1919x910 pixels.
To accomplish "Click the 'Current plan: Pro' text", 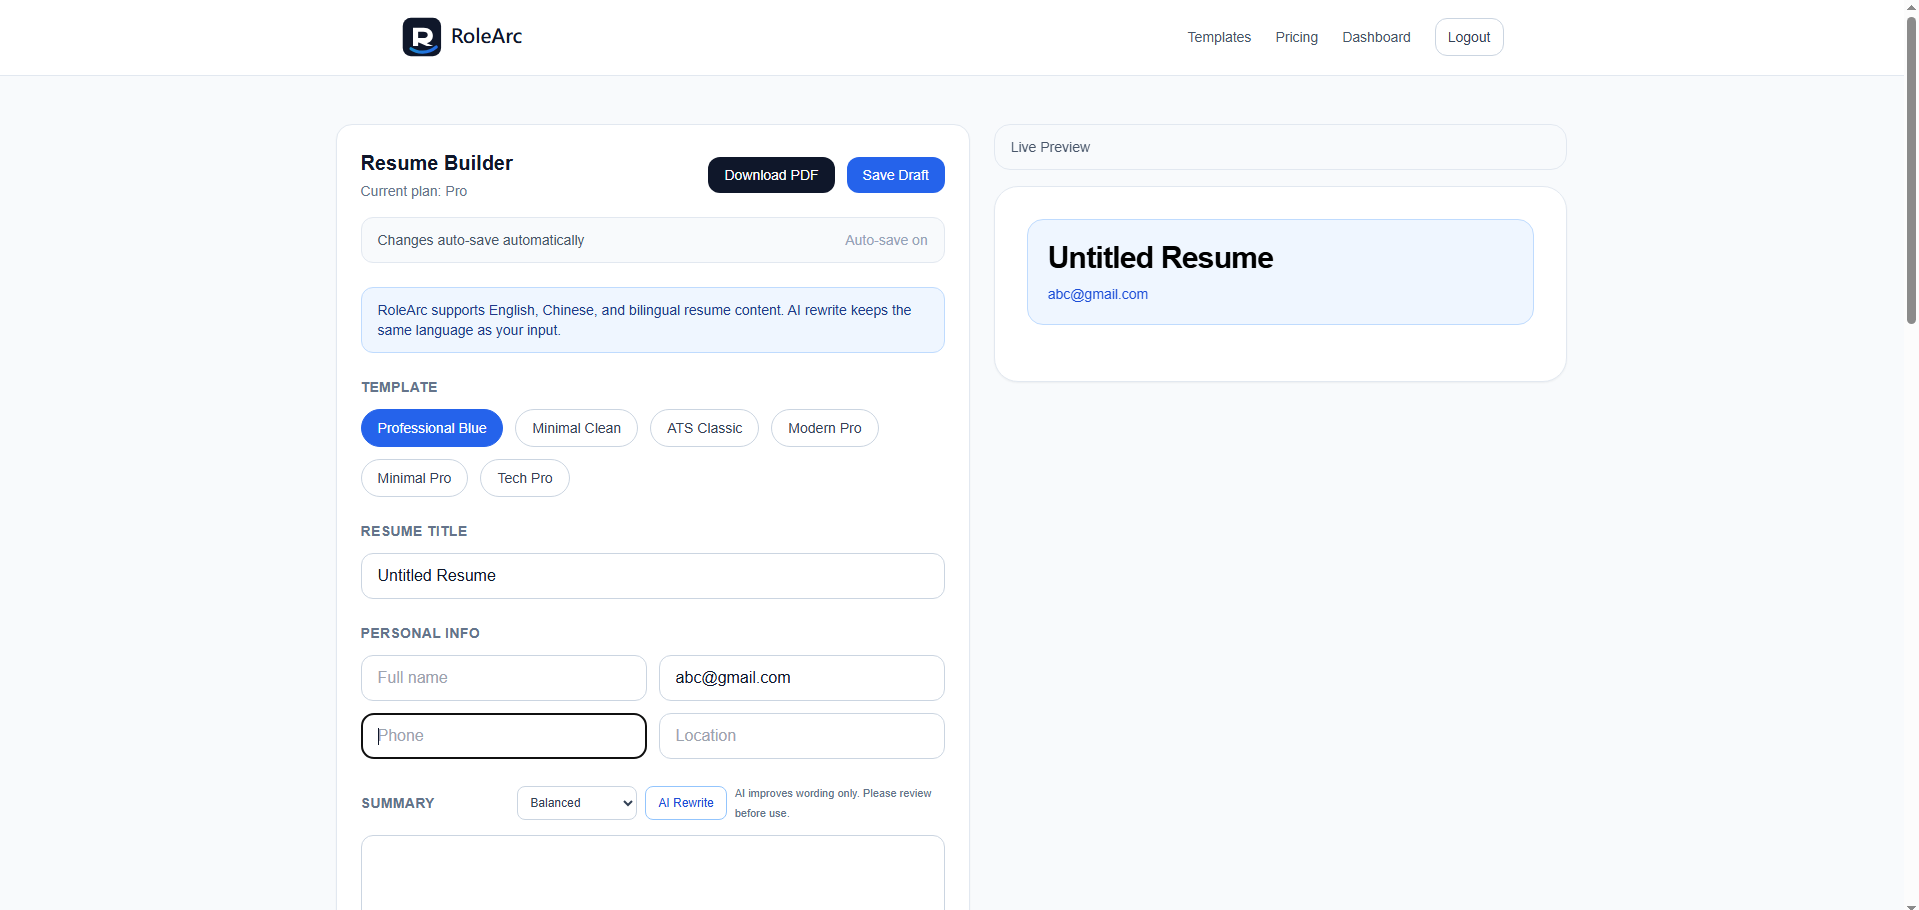I will (414, 191).
